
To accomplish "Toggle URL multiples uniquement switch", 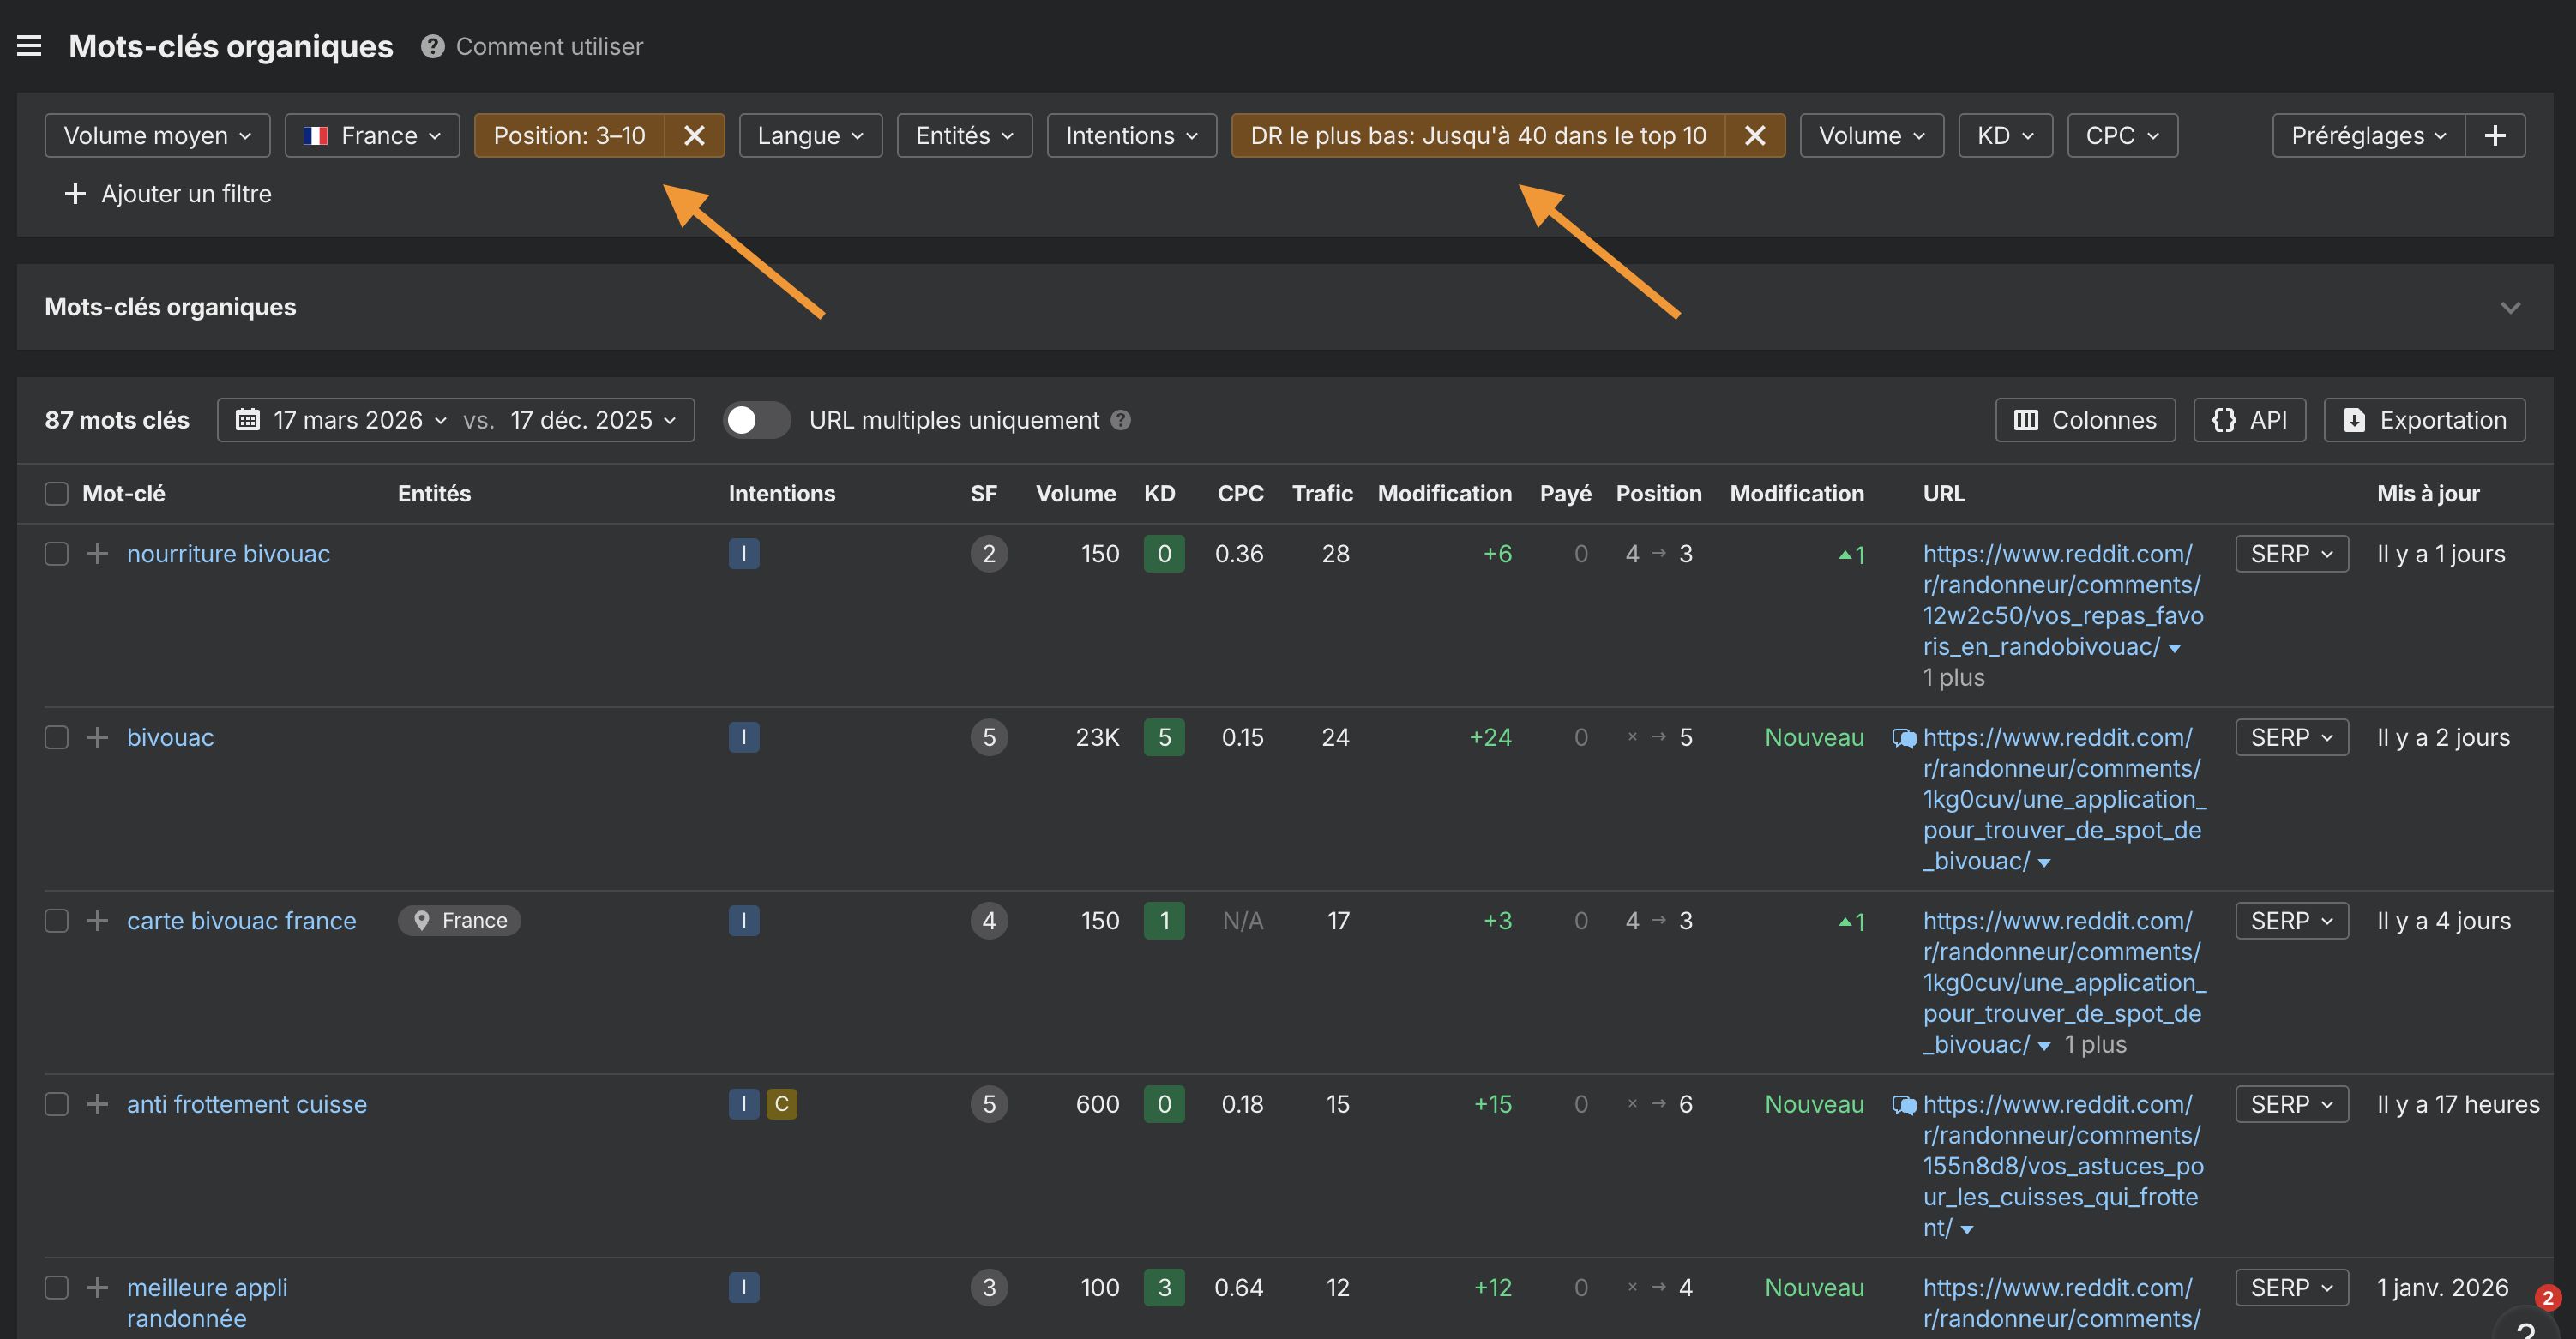I will pyautogui.click(x=756, y=420).
